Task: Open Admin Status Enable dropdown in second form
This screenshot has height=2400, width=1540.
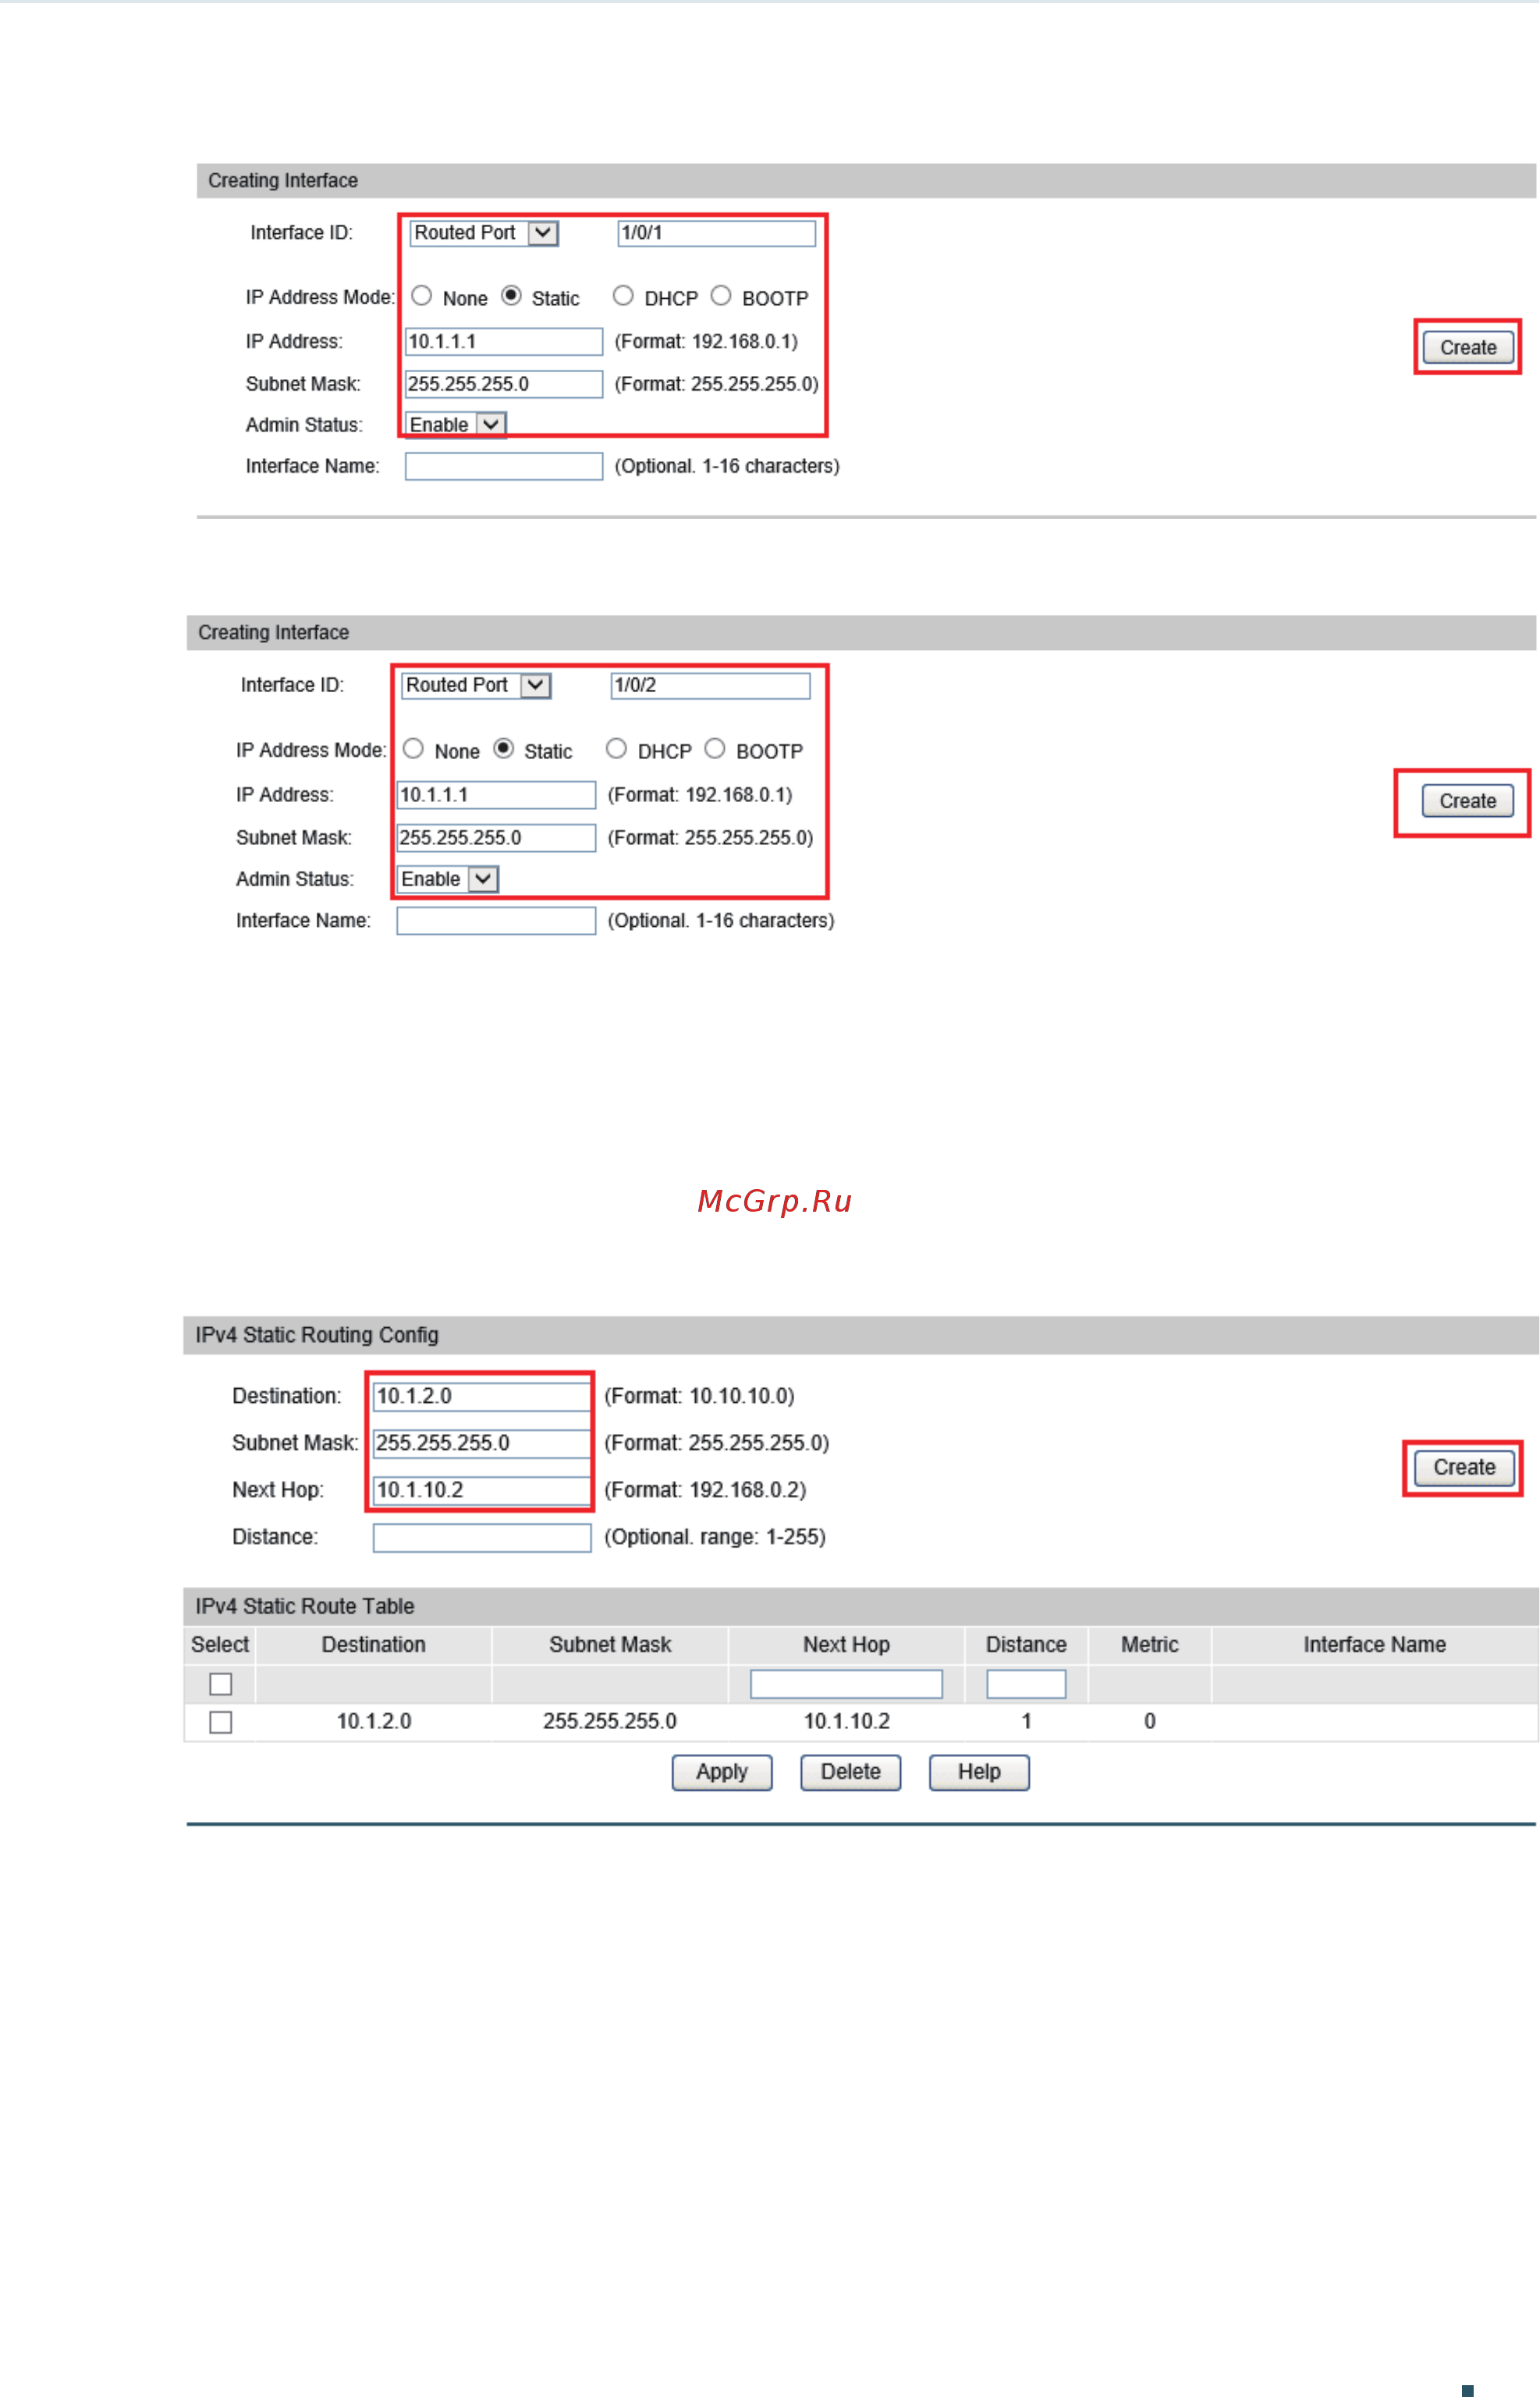Action: pos(447,879)
